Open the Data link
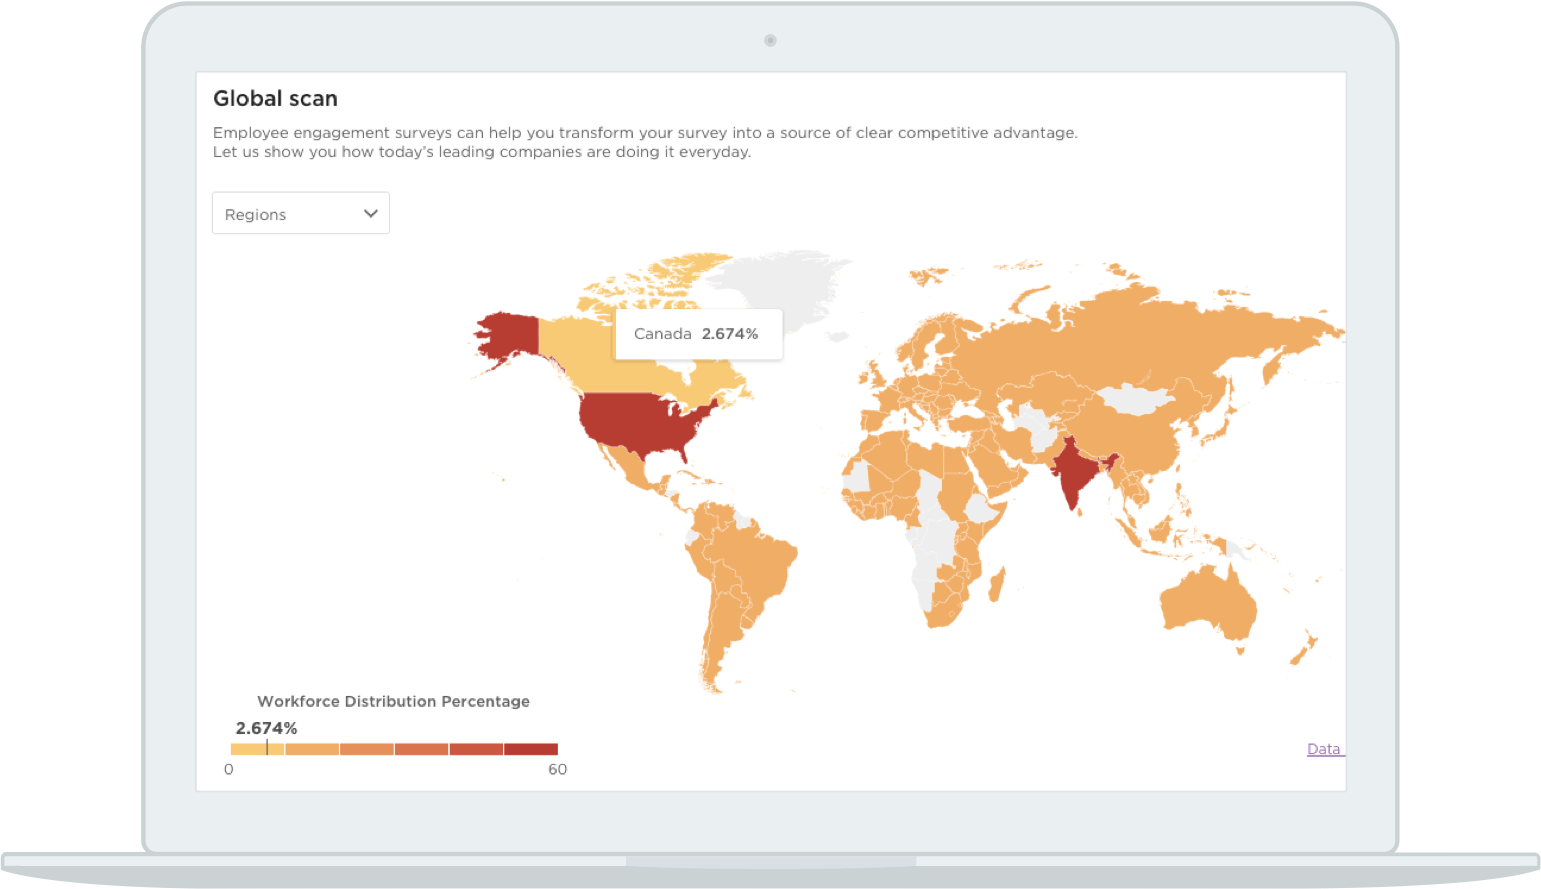This screenshot has width=1541, height=889. (x=1323, y=749)
